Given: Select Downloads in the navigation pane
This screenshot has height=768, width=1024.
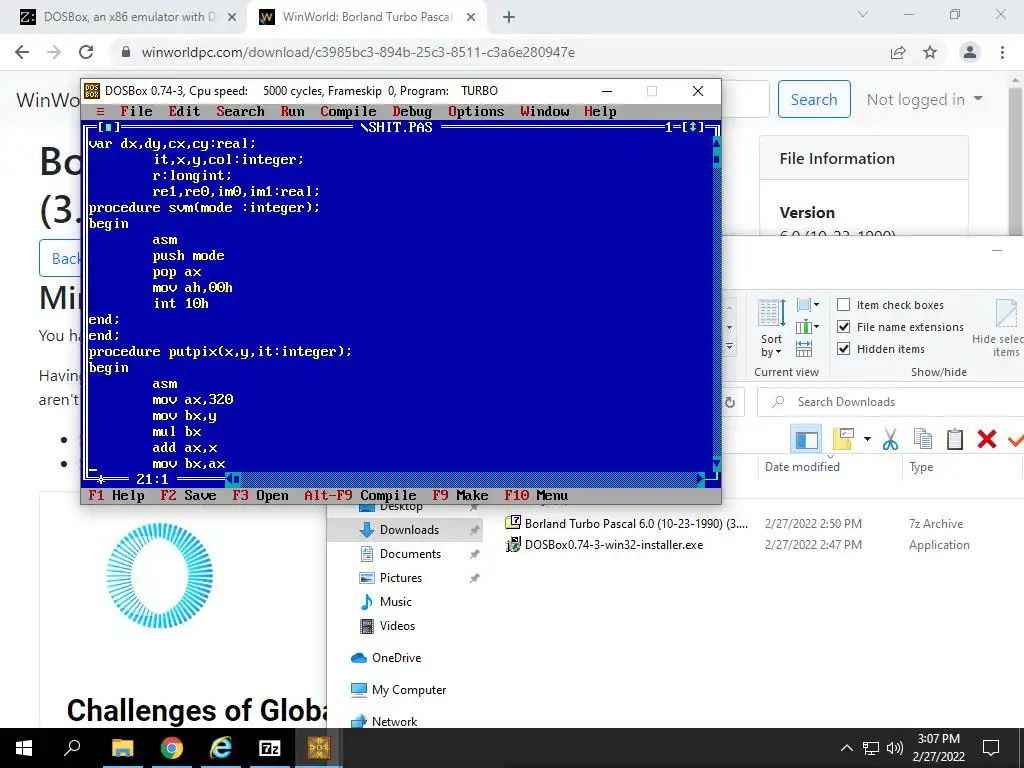Looking at the screenshot, I should coord(409,530).
